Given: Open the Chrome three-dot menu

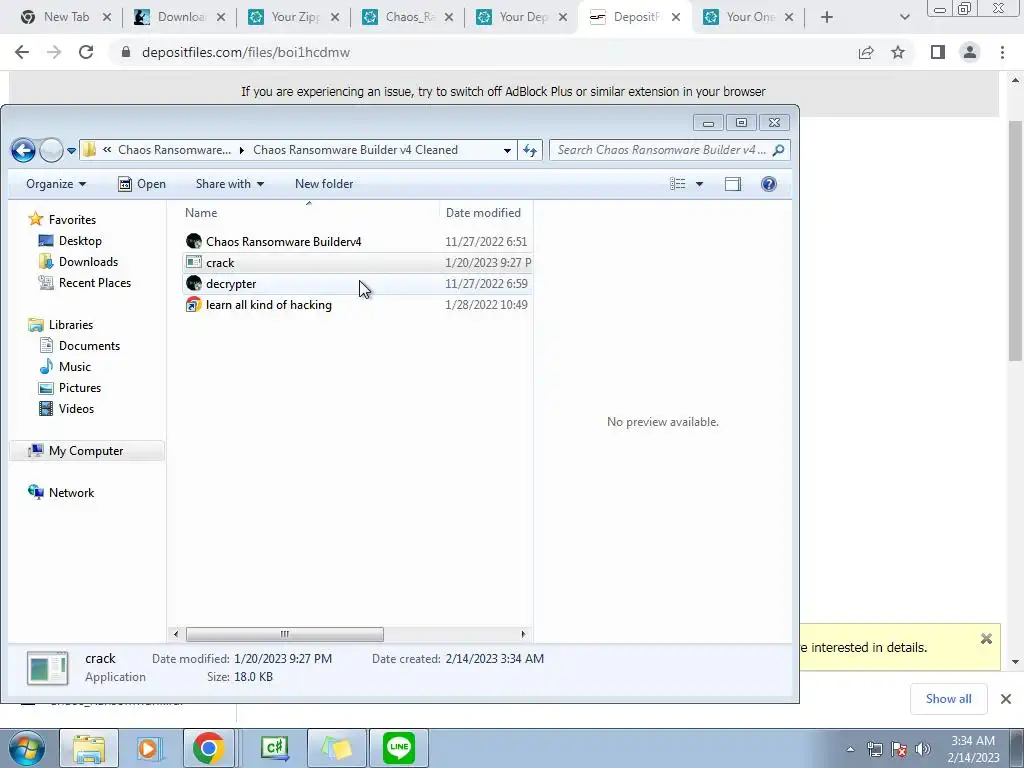Looking at the screenshot, I should (x=1002, y=52).
